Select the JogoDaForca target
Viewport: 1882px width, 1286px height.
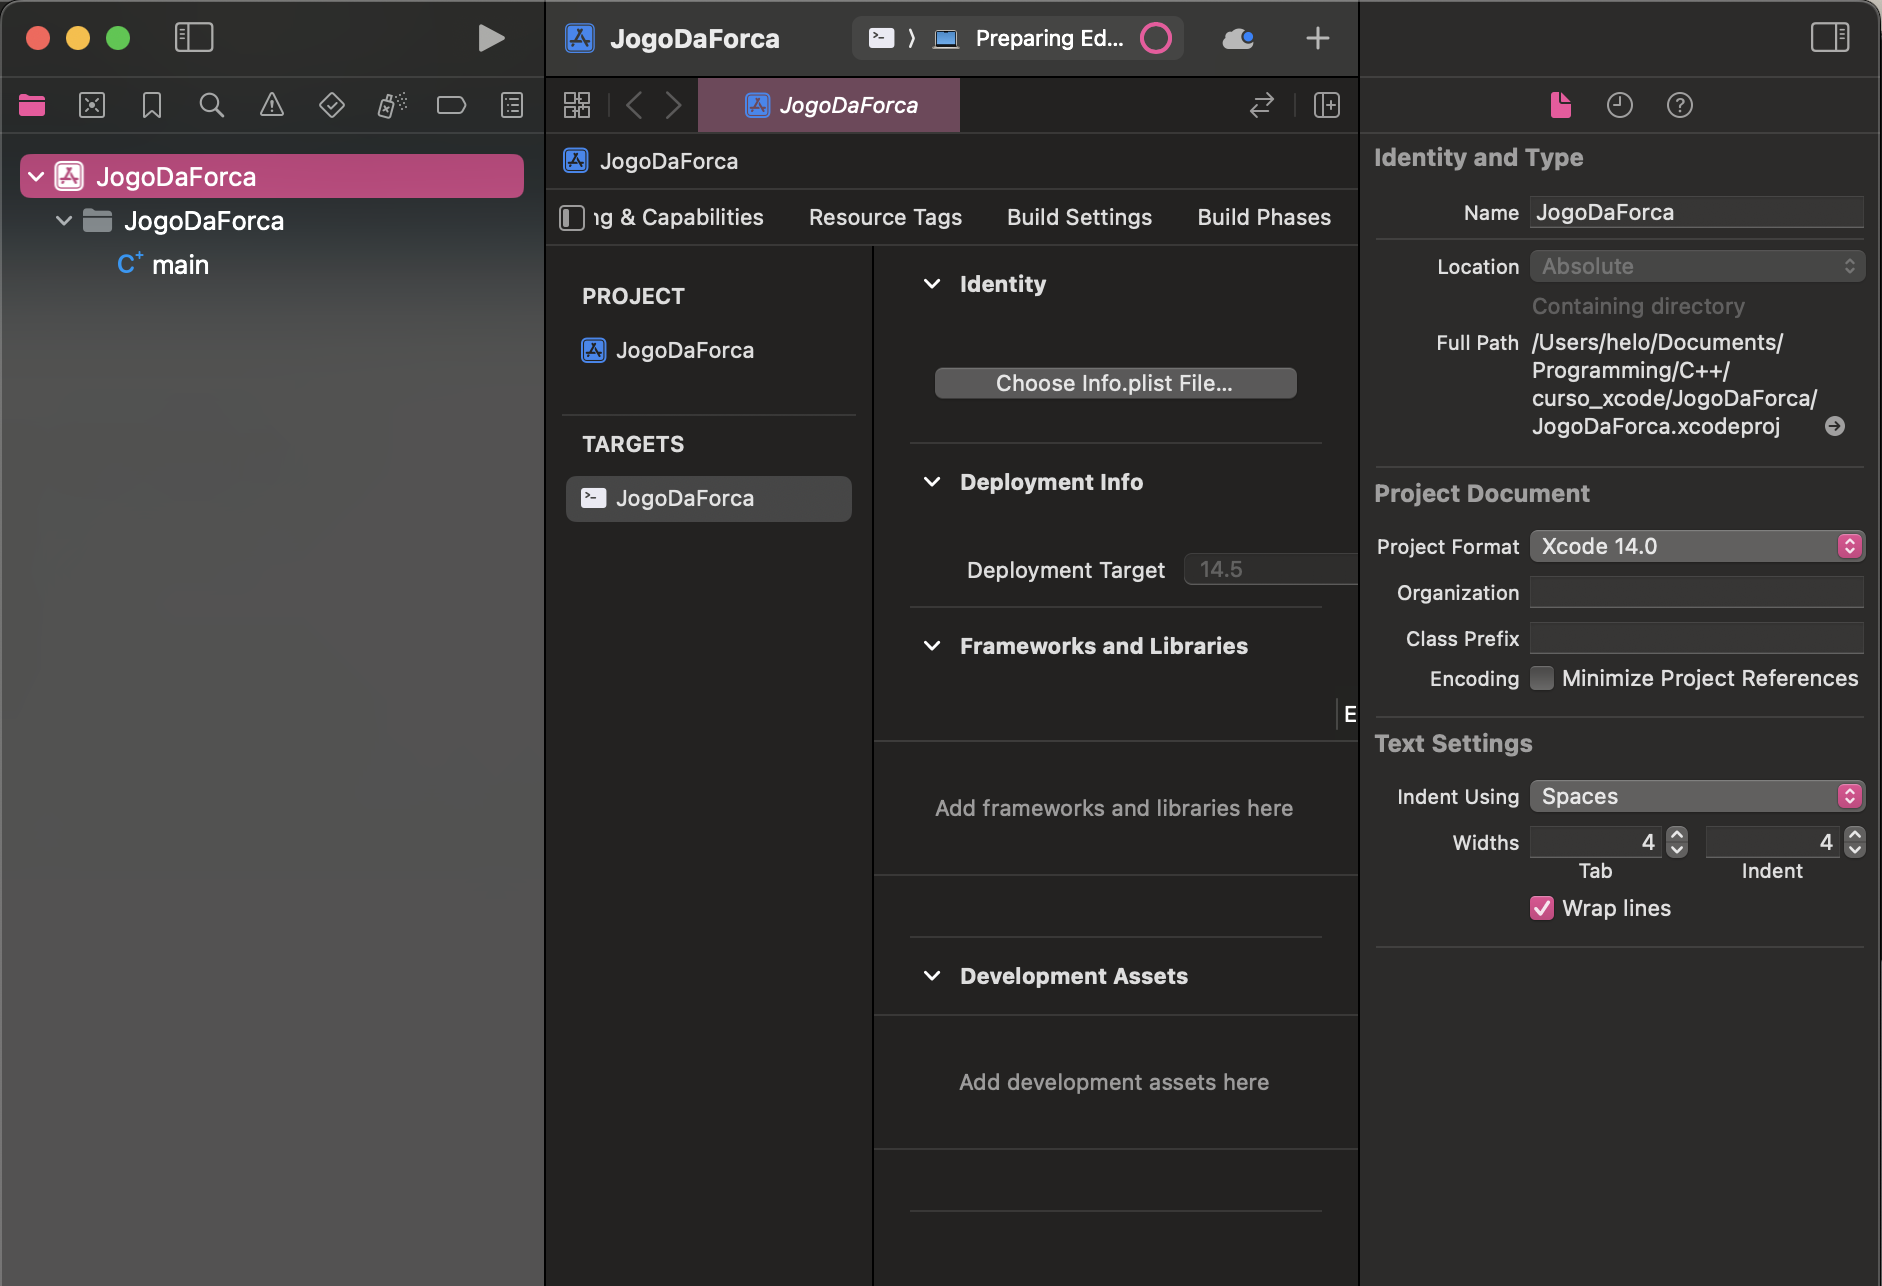click(x=708, y=498)
